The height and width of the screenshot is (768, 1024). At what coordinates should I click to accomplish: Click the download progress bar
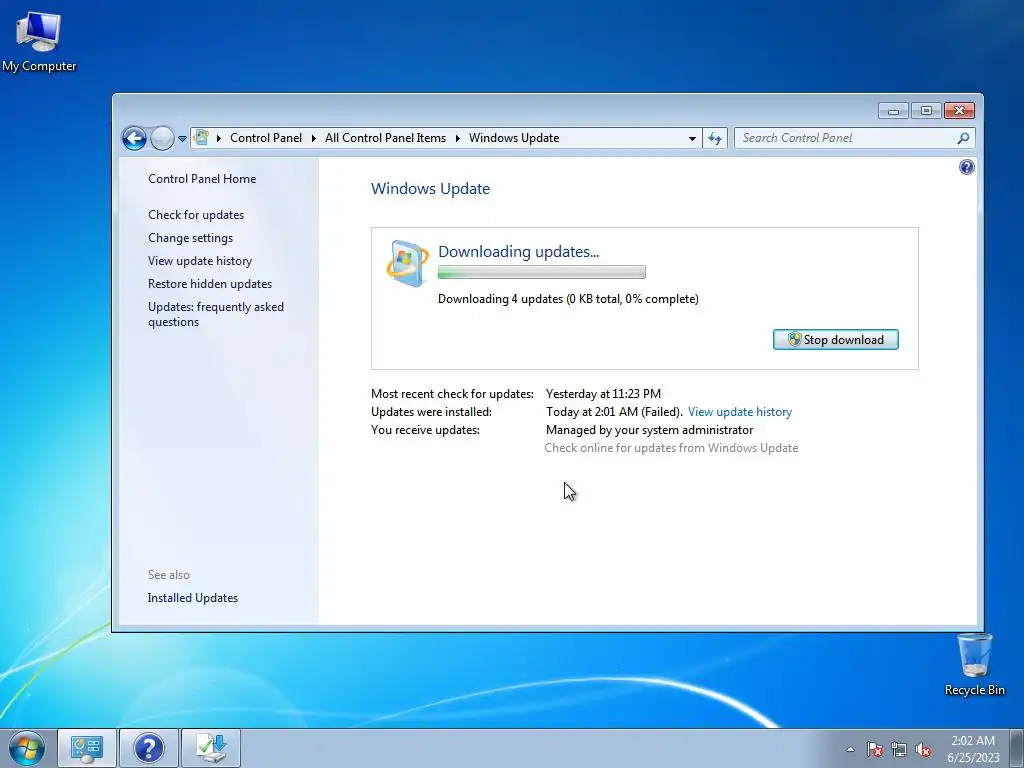tap(541, 272)
